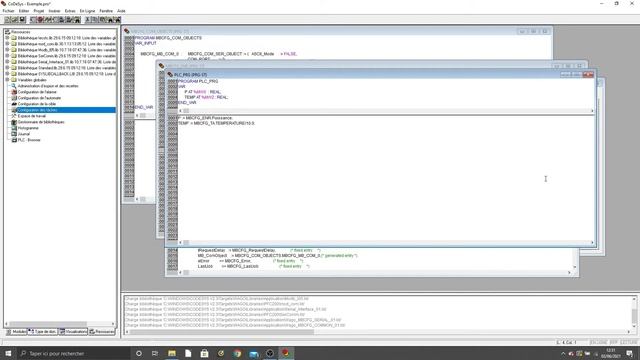The height and width of the screenshot is (360, 640).
Task: Click the Save project toolbar icon
Action: tap(22, 20)
